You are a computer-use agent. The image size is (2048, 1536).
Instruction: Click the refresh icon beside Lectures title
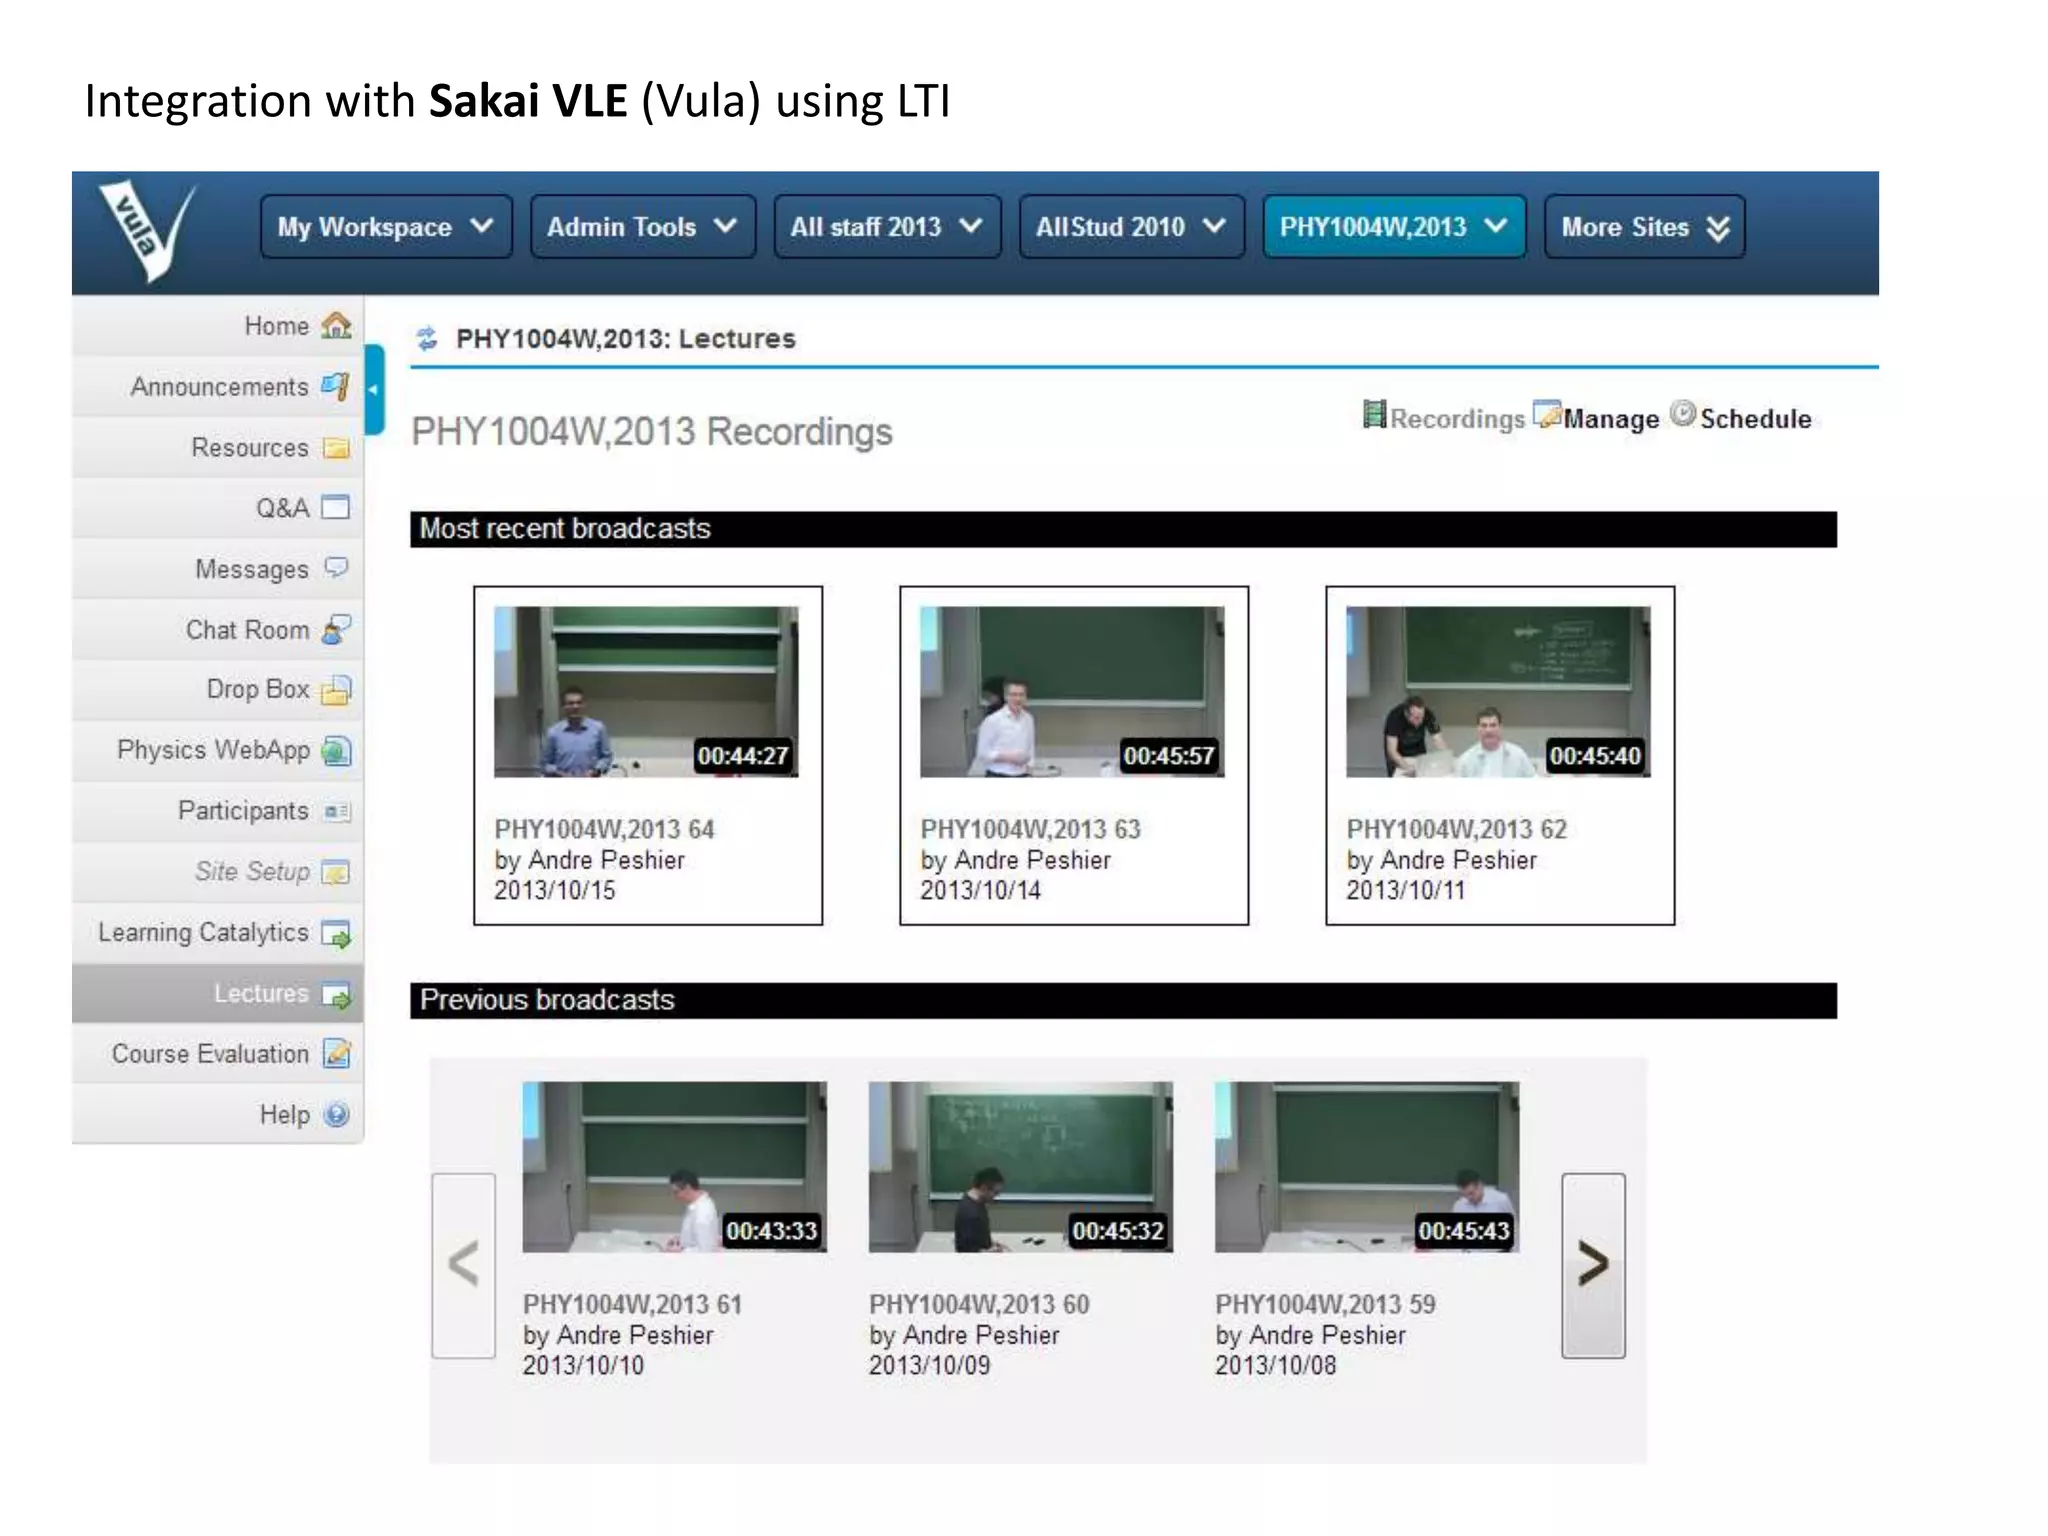pyautogui.click(x=427, y=339)
